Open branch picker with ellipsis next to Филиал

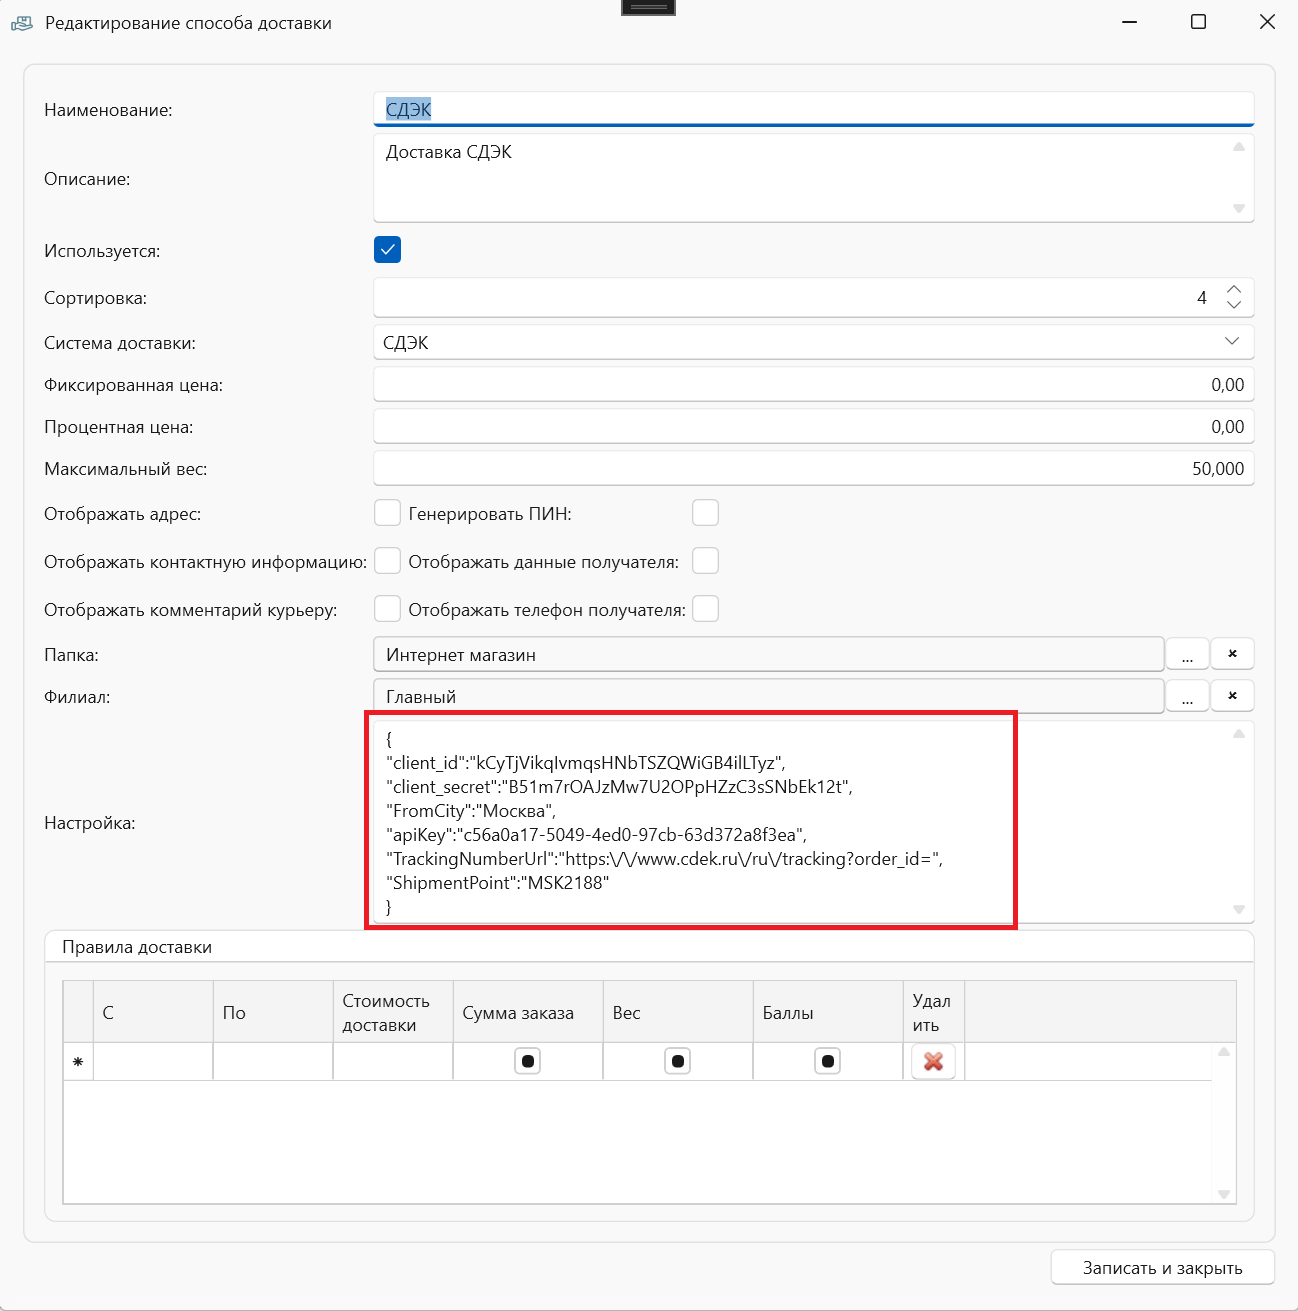click(1187, 697)
